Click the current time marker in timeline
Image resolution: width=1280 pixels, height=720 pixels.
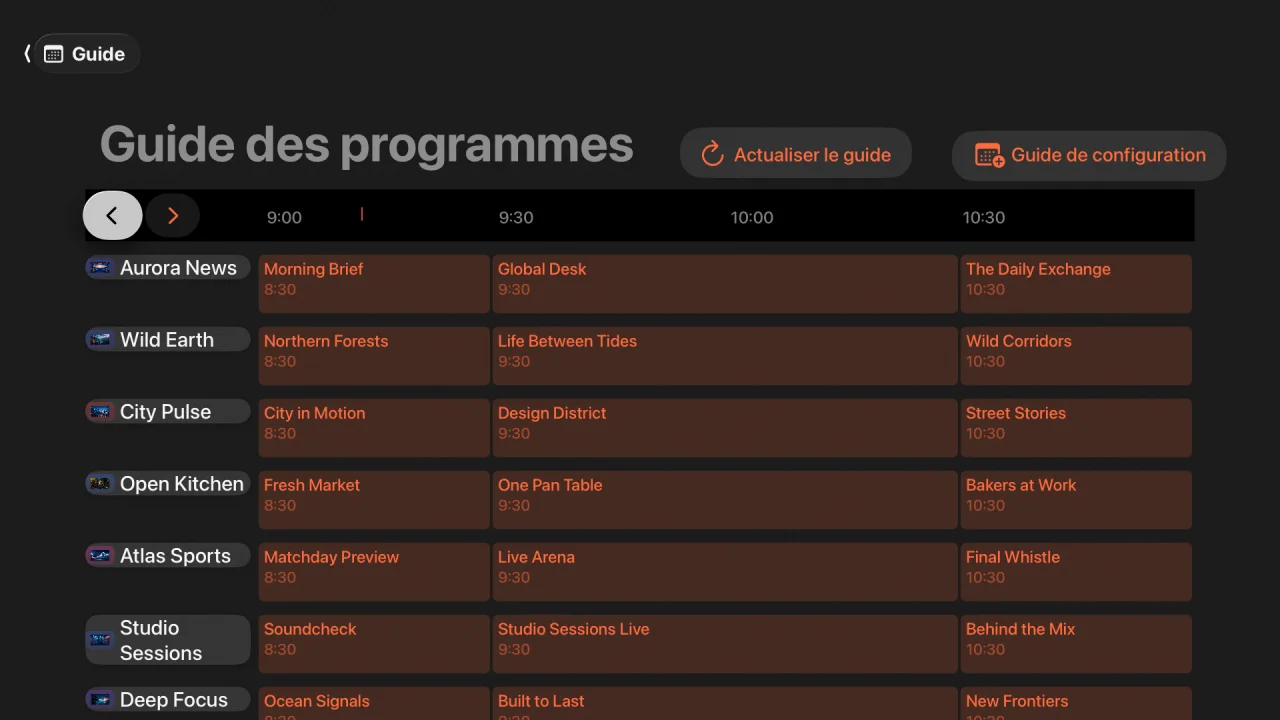[361, 213]
